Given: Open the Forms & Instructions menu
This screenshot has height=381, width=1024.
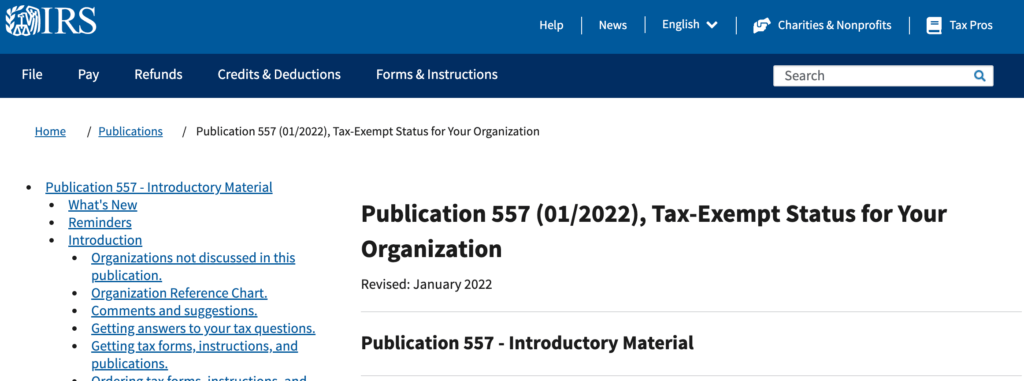Looking at the screenshot, I should click(x=436, y=75).
